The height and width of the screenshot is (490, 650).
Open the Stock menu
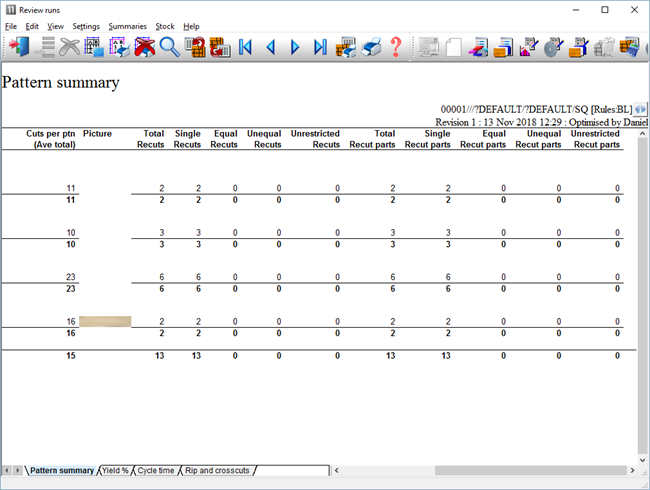tap(165, 26)
